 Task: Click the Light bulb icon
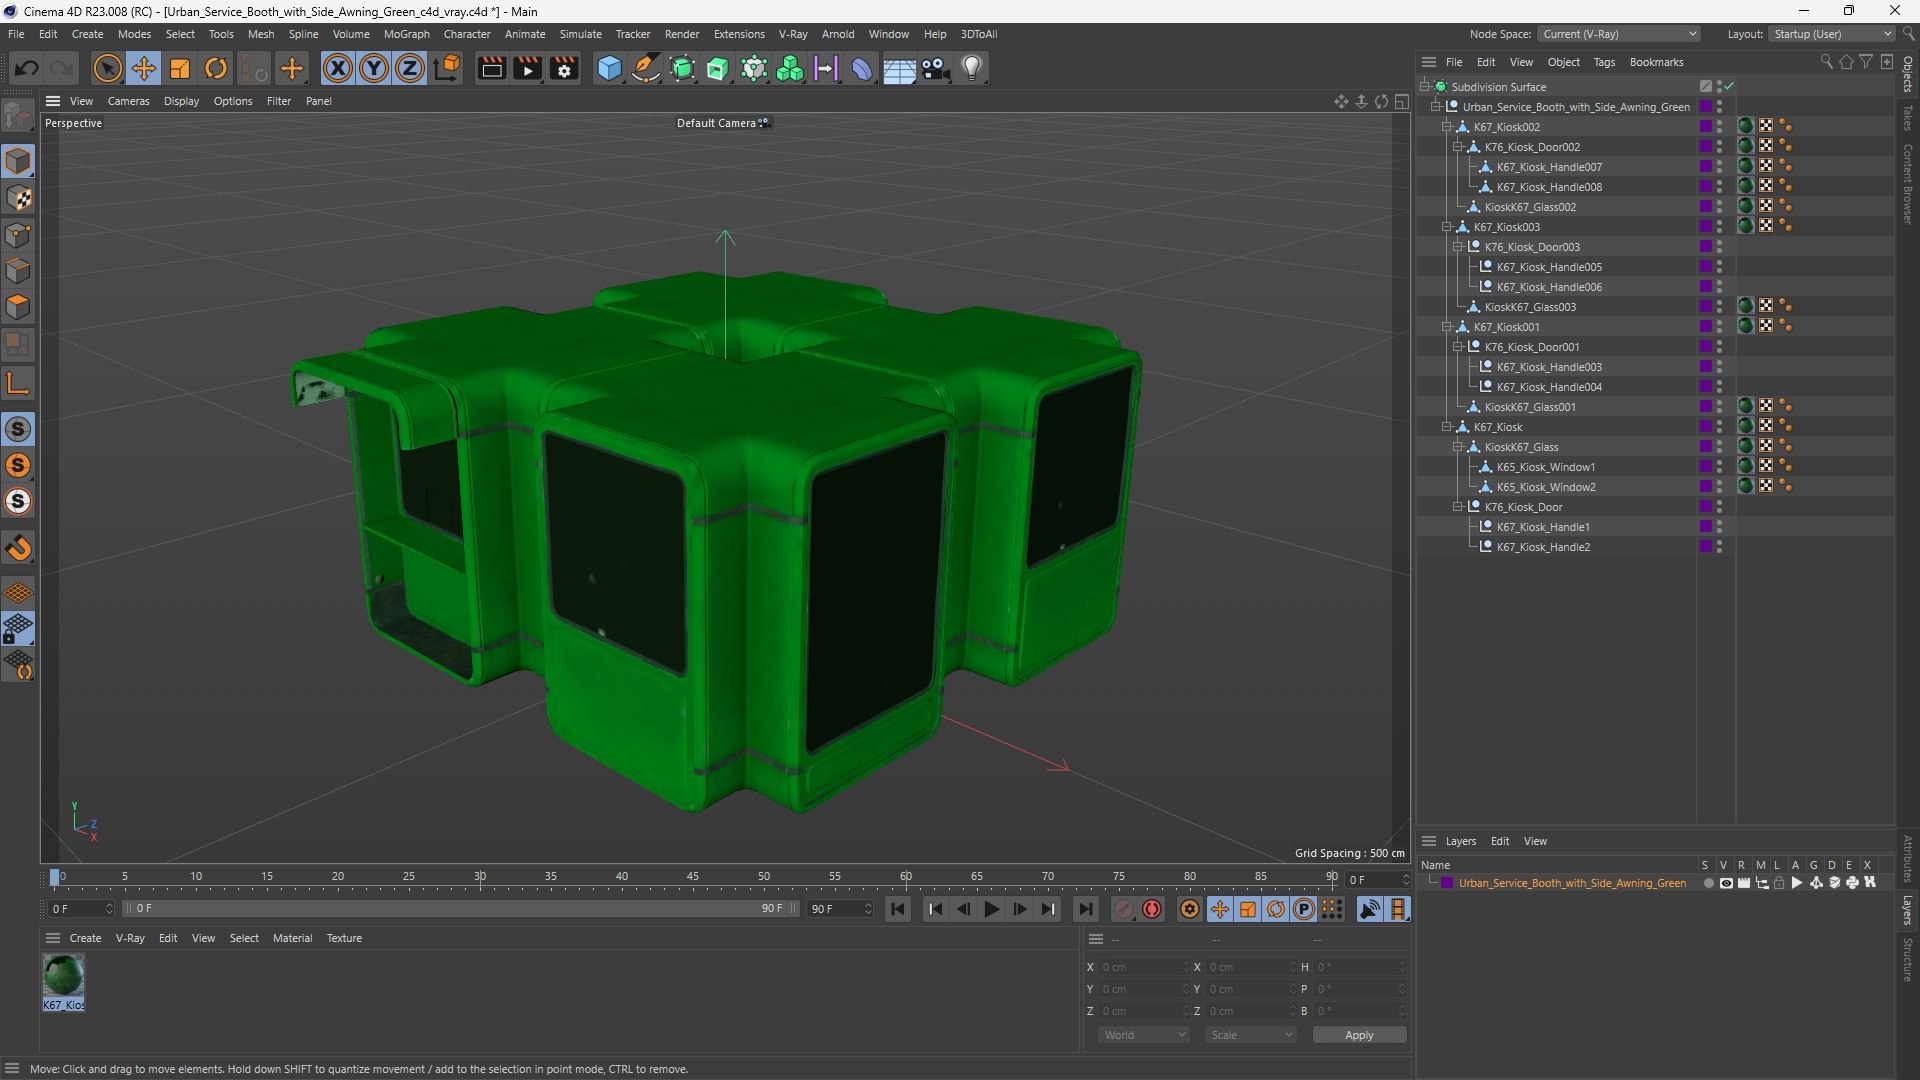972,68
